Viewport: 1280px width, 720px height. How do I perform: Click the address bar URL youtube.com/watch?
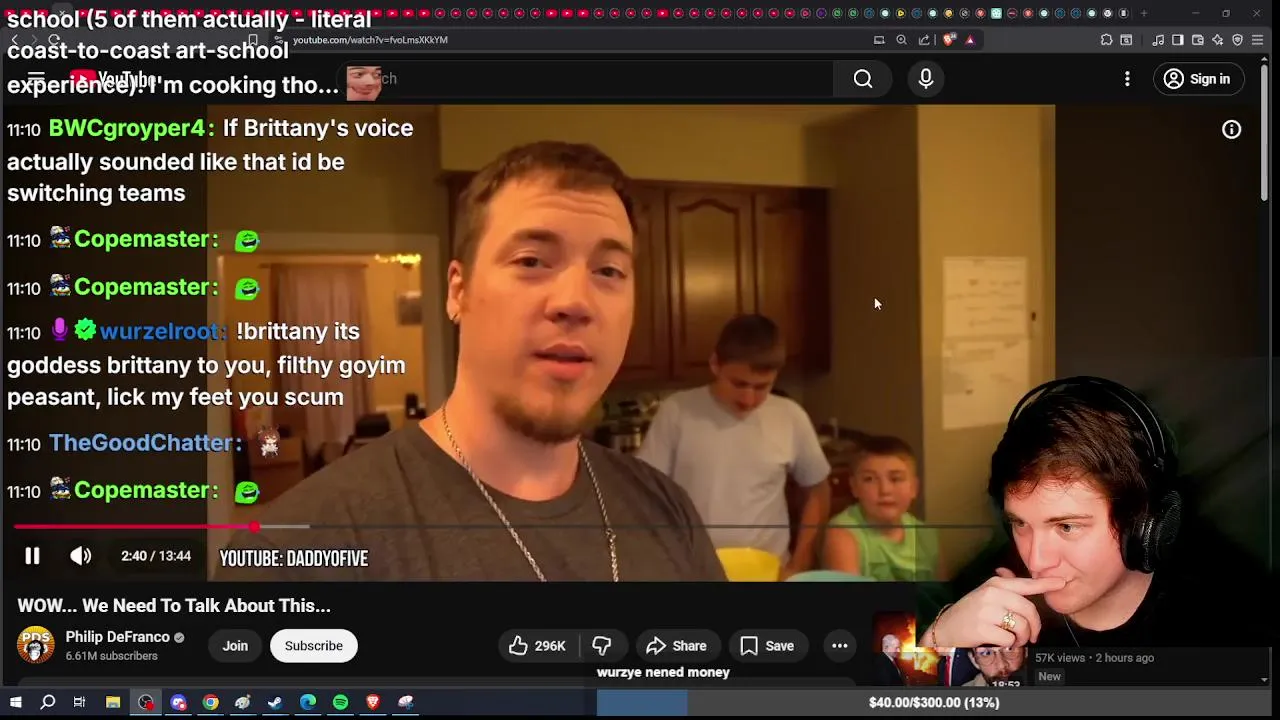[x=370, y=40]
